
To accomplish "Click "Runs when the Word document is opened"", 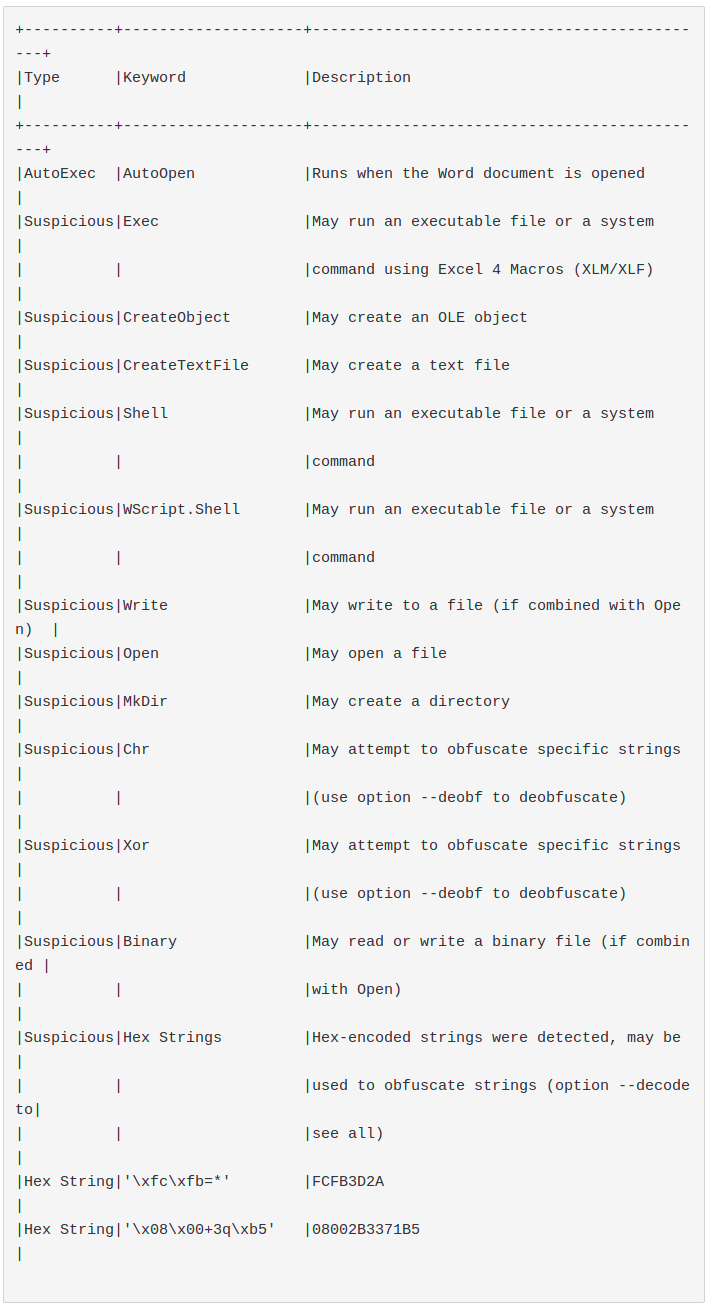I will (478, 174).
